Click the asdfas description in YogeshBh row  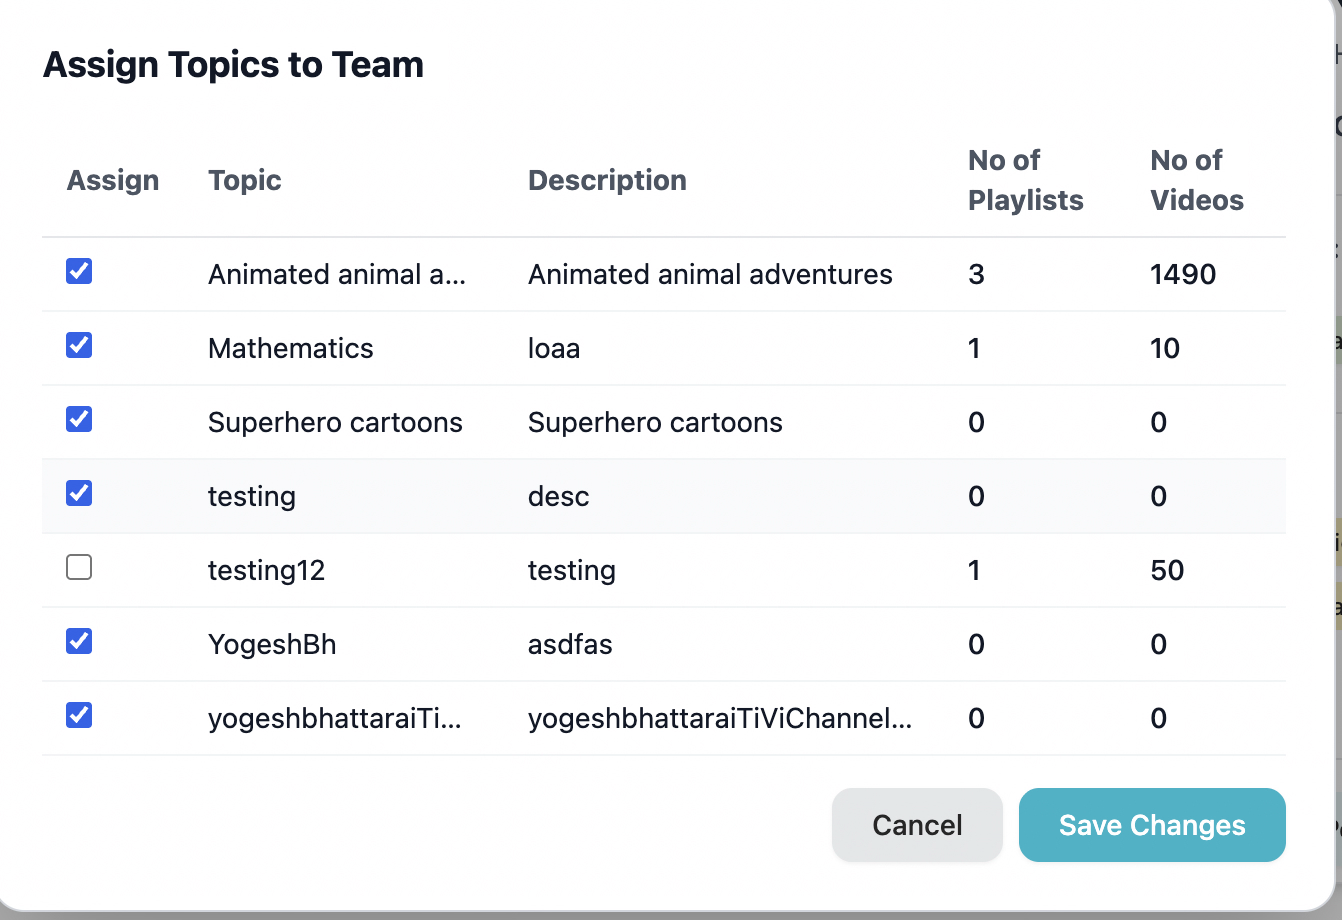coord(570,645)
